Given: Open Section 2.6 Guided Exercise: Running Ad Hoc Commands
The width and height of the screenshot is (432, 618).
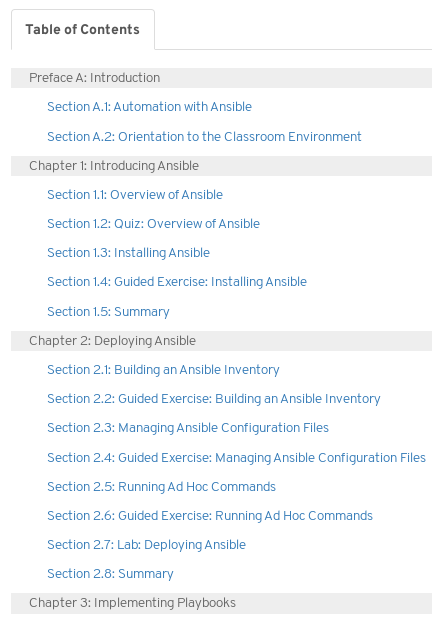Looking at the screenshot, I should click(x=210, y=516).
